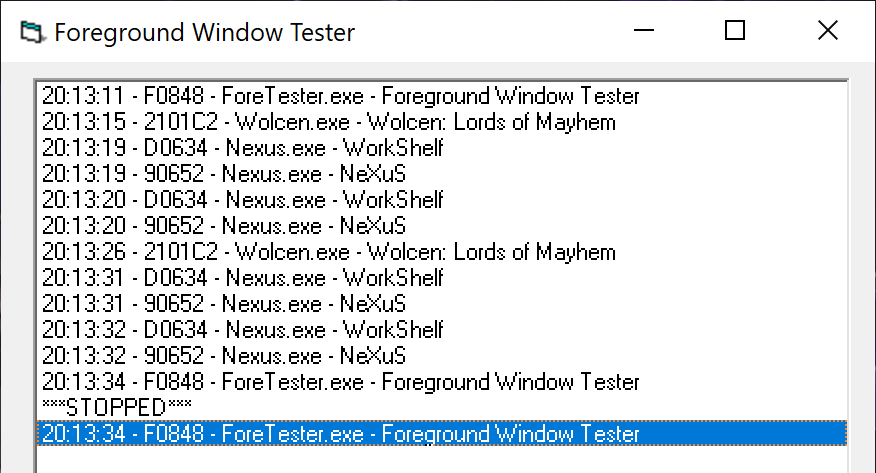Select the 20:13:15 Wolcen.exe log entry
876x473 pixels.
tap(328, 123)
